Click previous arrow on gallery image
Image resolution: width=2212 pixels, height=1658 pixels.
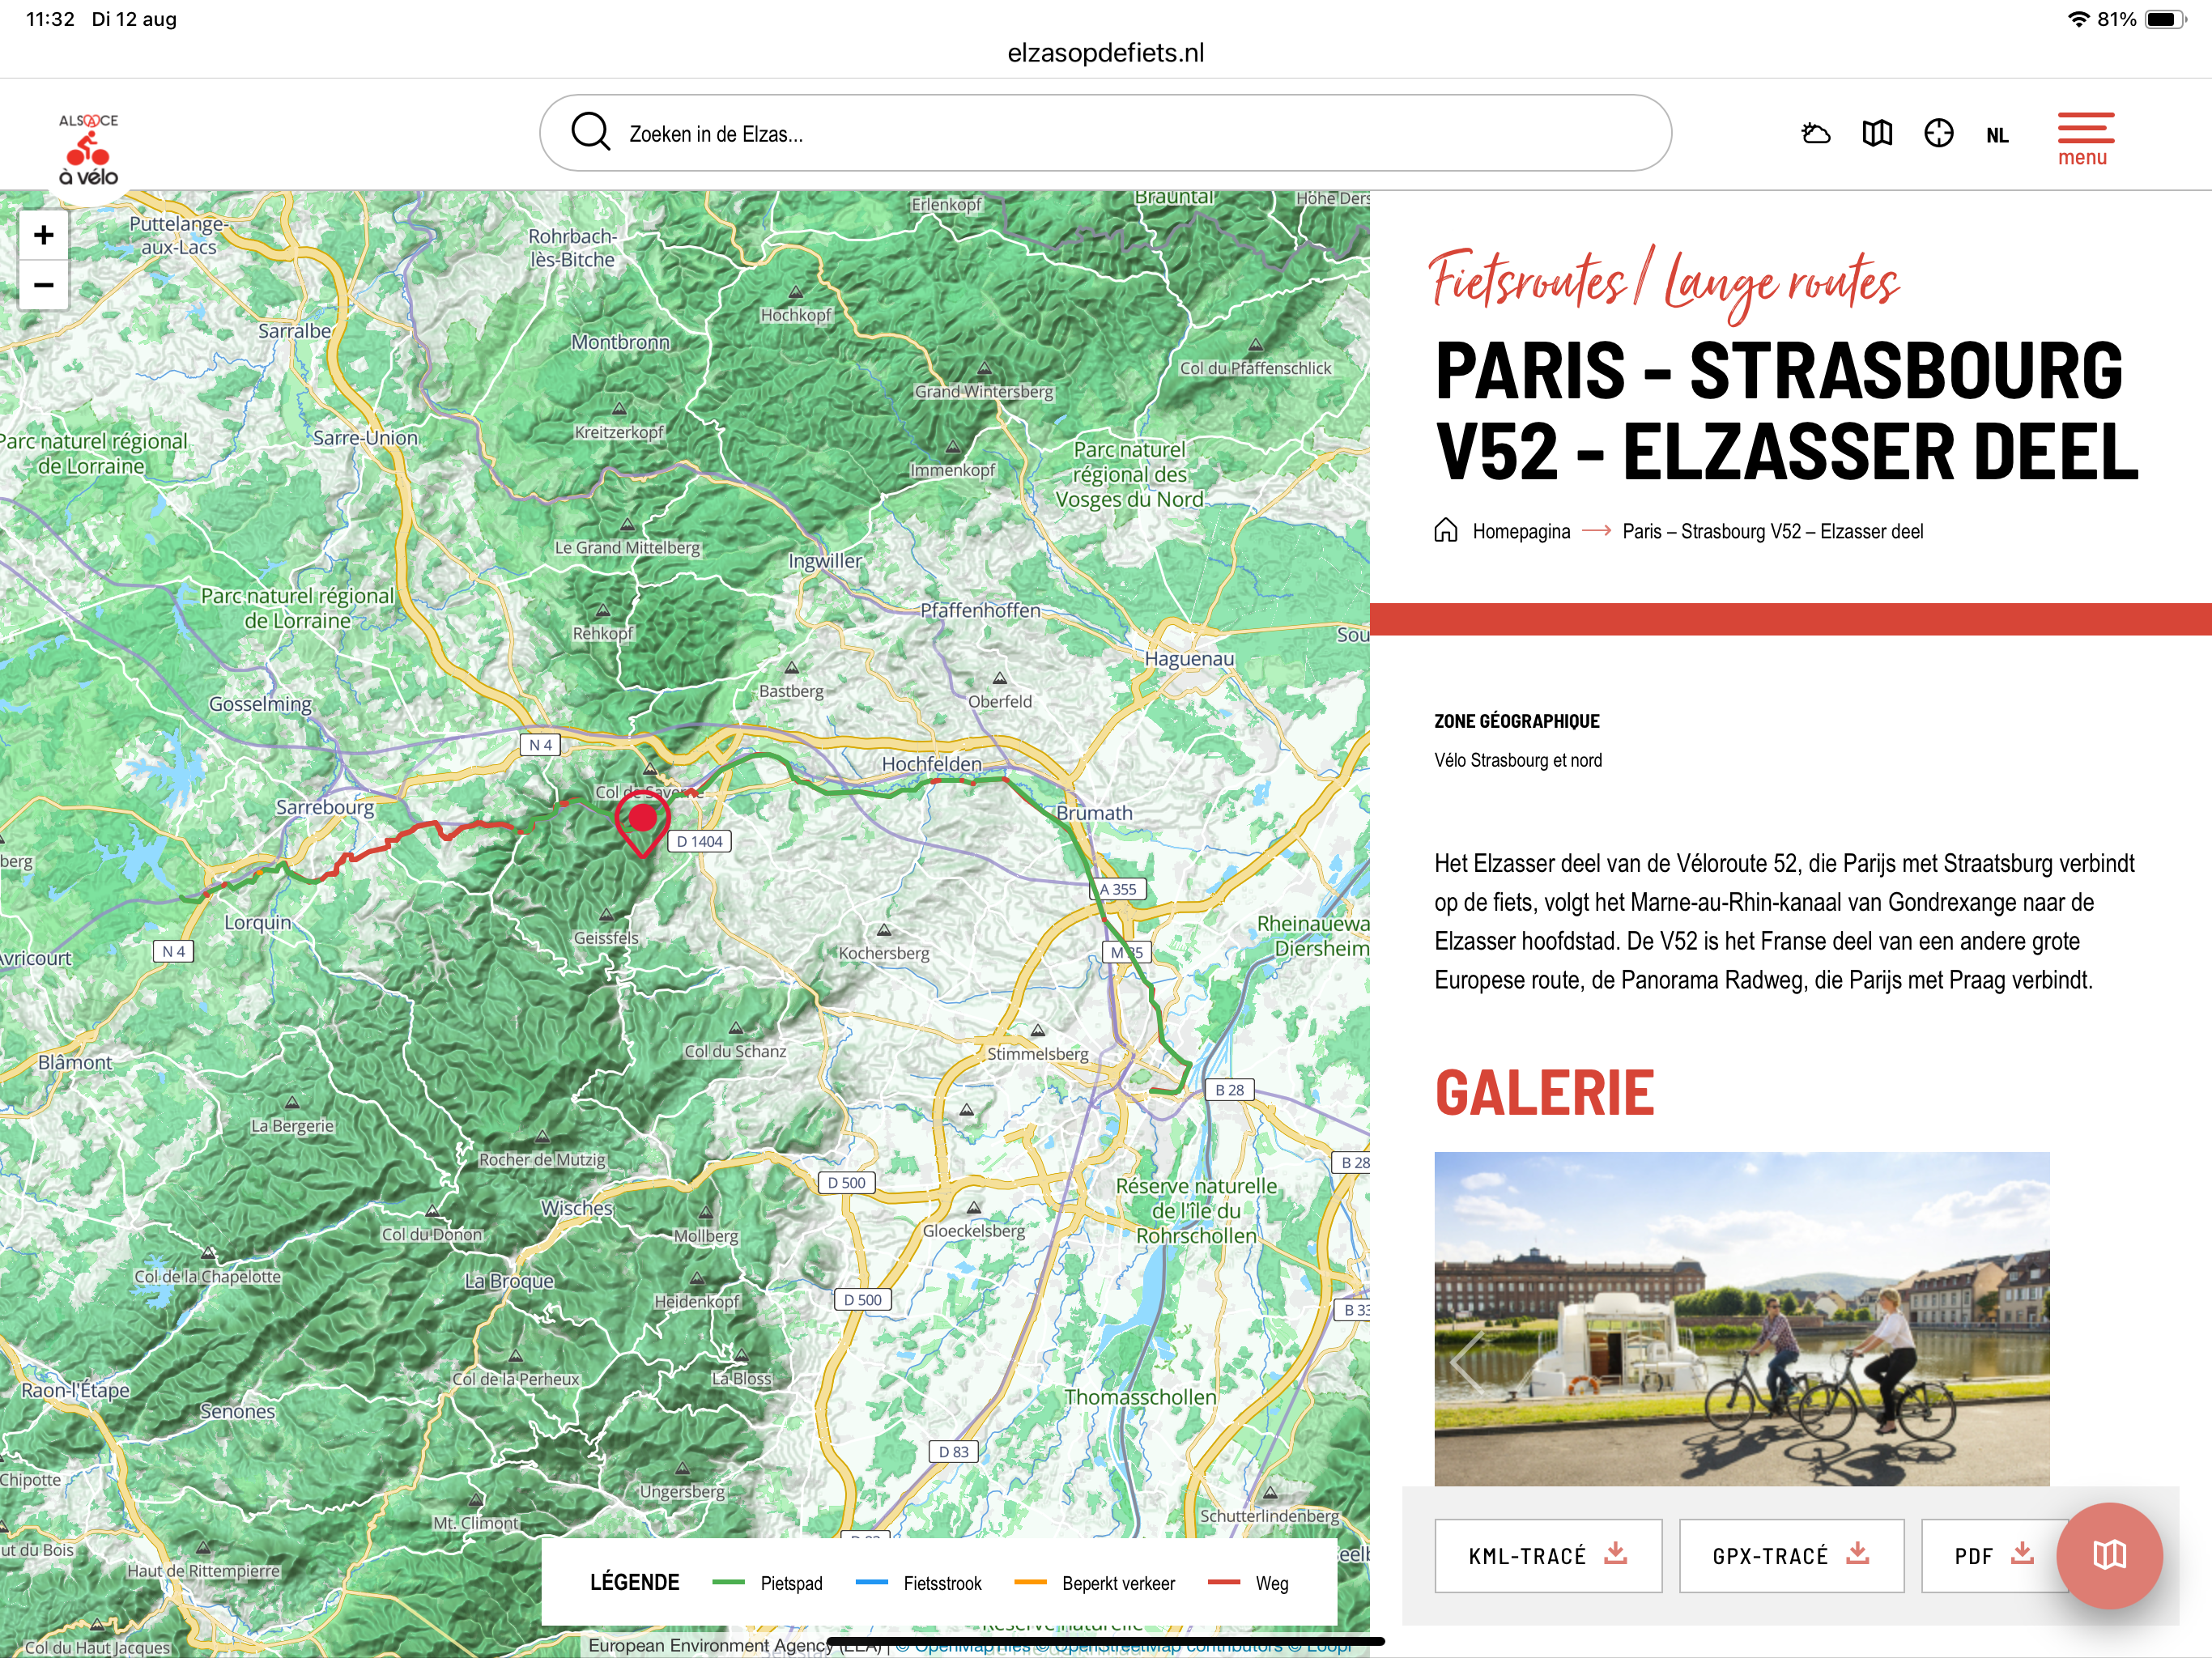(x=1466, y=1361)
